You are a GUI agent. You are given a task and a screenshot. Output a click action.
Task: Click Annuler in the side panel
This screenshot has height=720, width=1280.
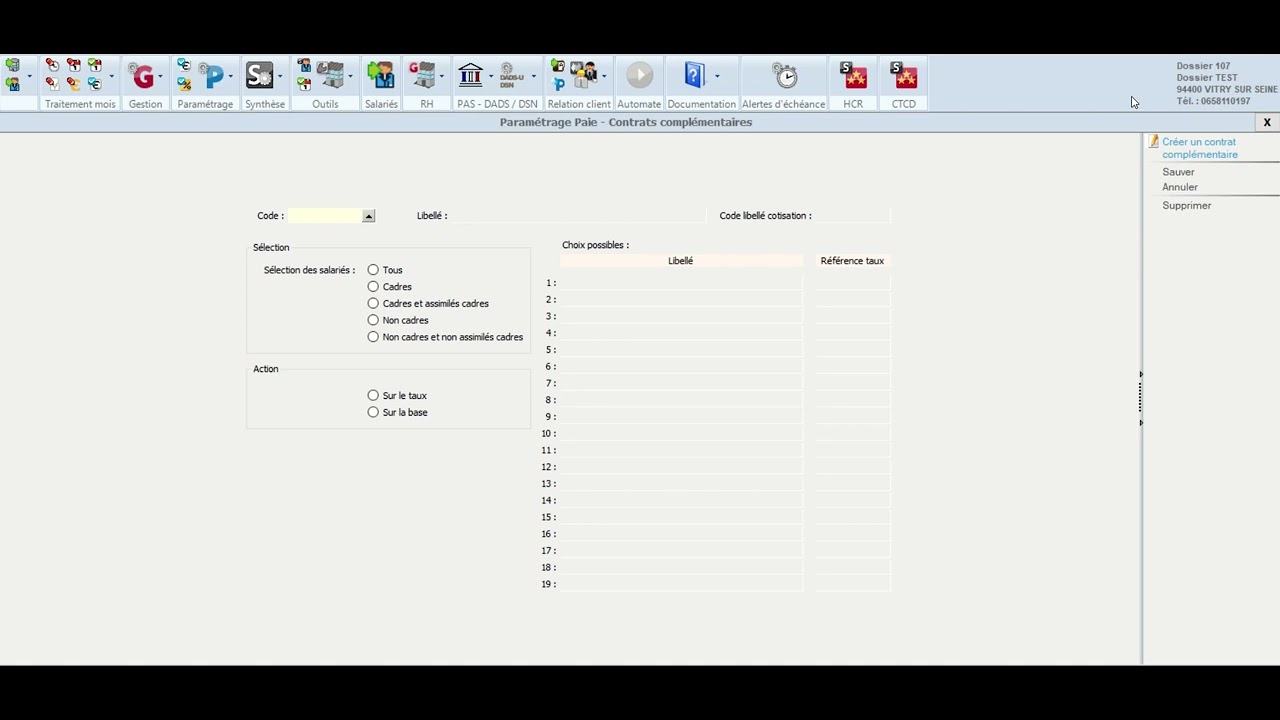click(1180, 187)
